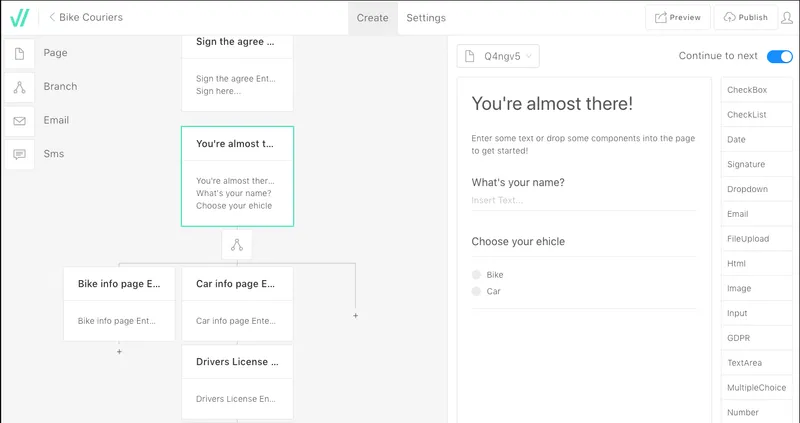Viewport: 800px width, 423px height.
Task: Click the Sms chat bubble icon
Action: 19,155
